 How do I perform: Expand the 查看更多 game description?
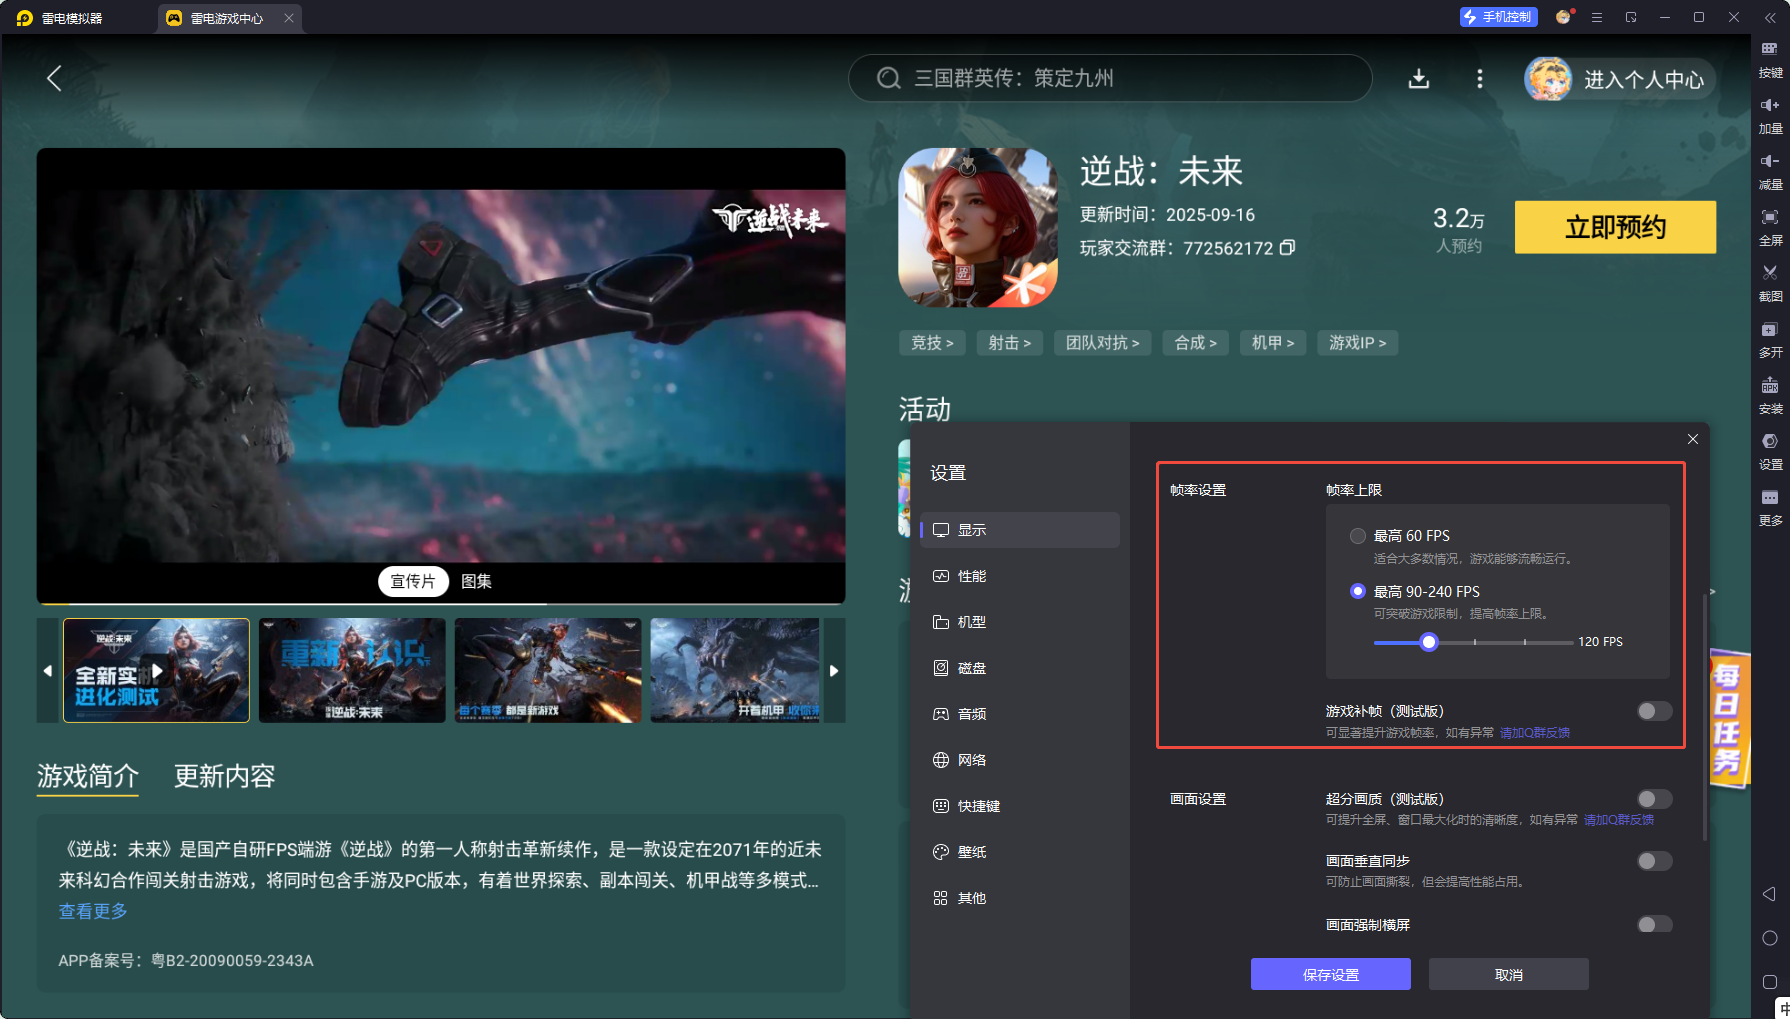pyautogui.click(x=92, y=911)
